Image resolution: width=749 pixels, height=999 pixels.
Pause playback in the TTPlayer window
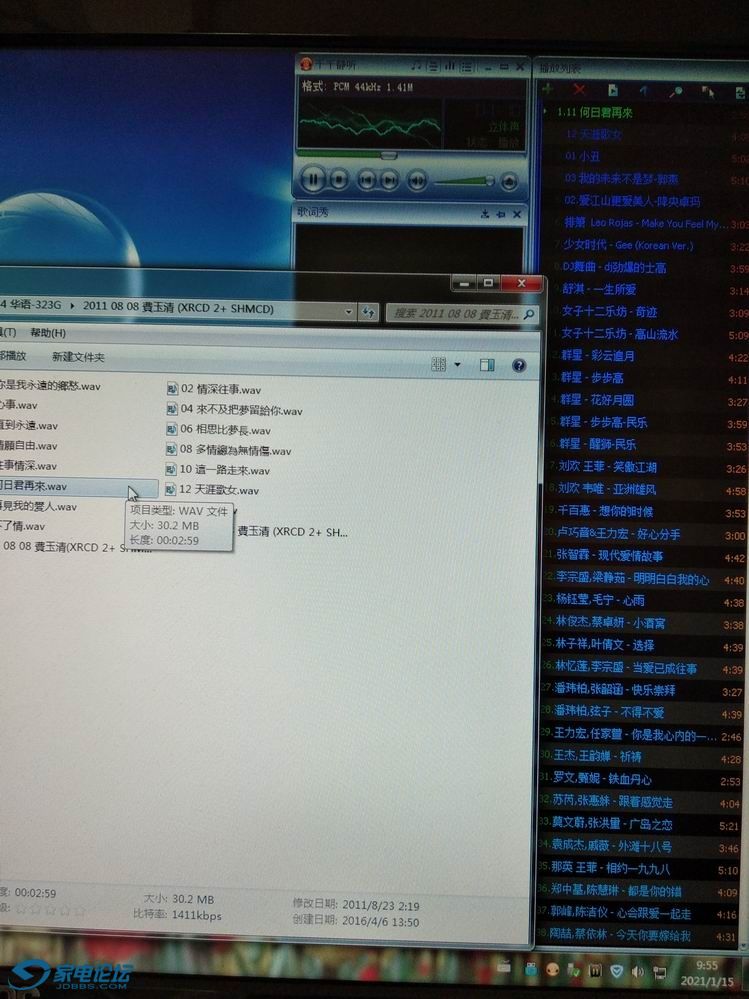[x=312, y=180]
